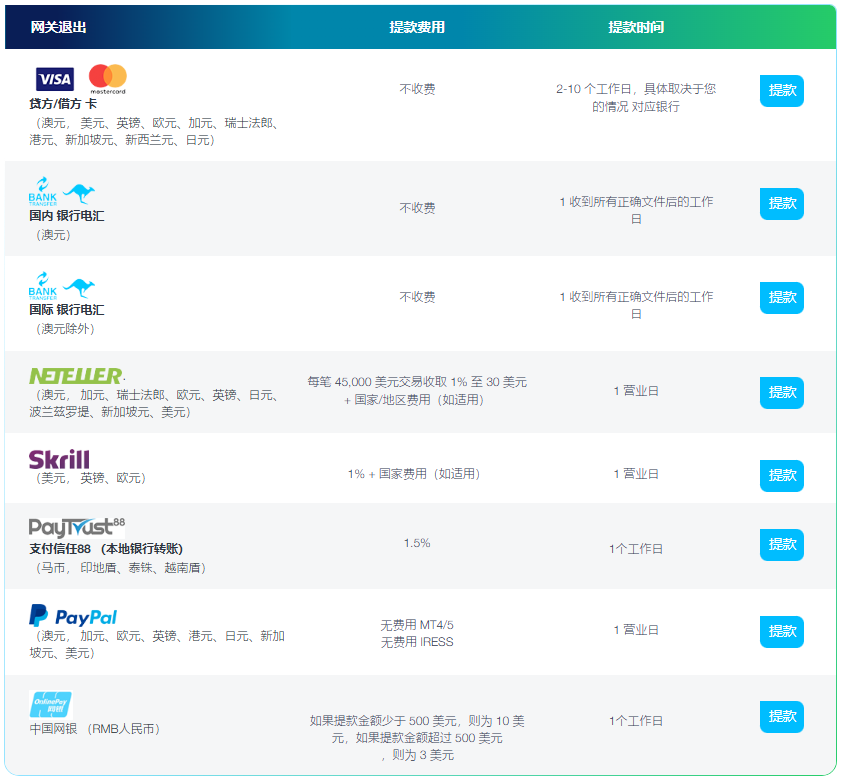Click 提款 button for 国际 银行电汇
This screenshot has height=781, width=841.
pyautogui.click(x=781, y=298)
